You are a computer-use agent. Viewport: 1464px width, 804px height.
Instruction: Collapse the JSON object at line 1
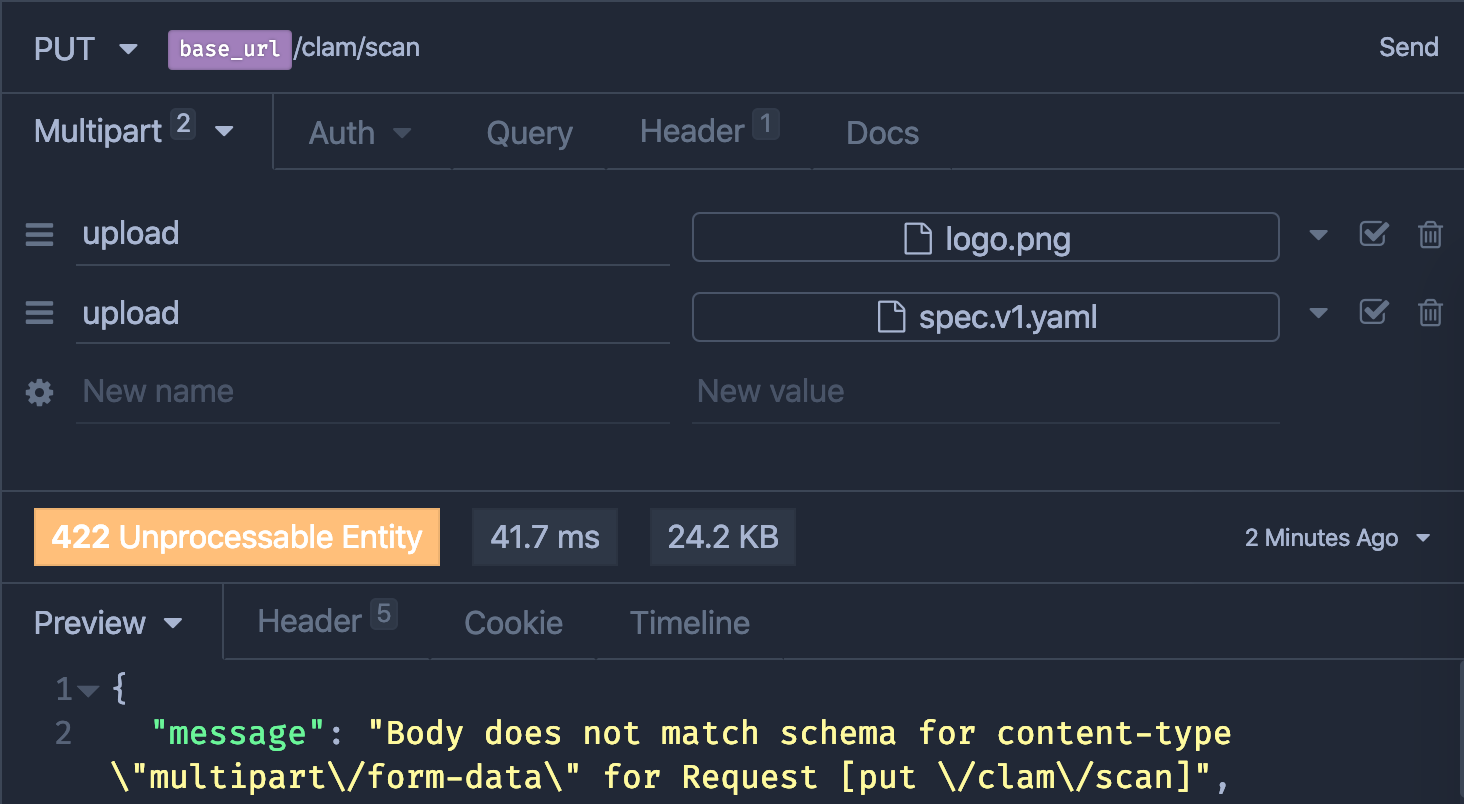(89, 691)
